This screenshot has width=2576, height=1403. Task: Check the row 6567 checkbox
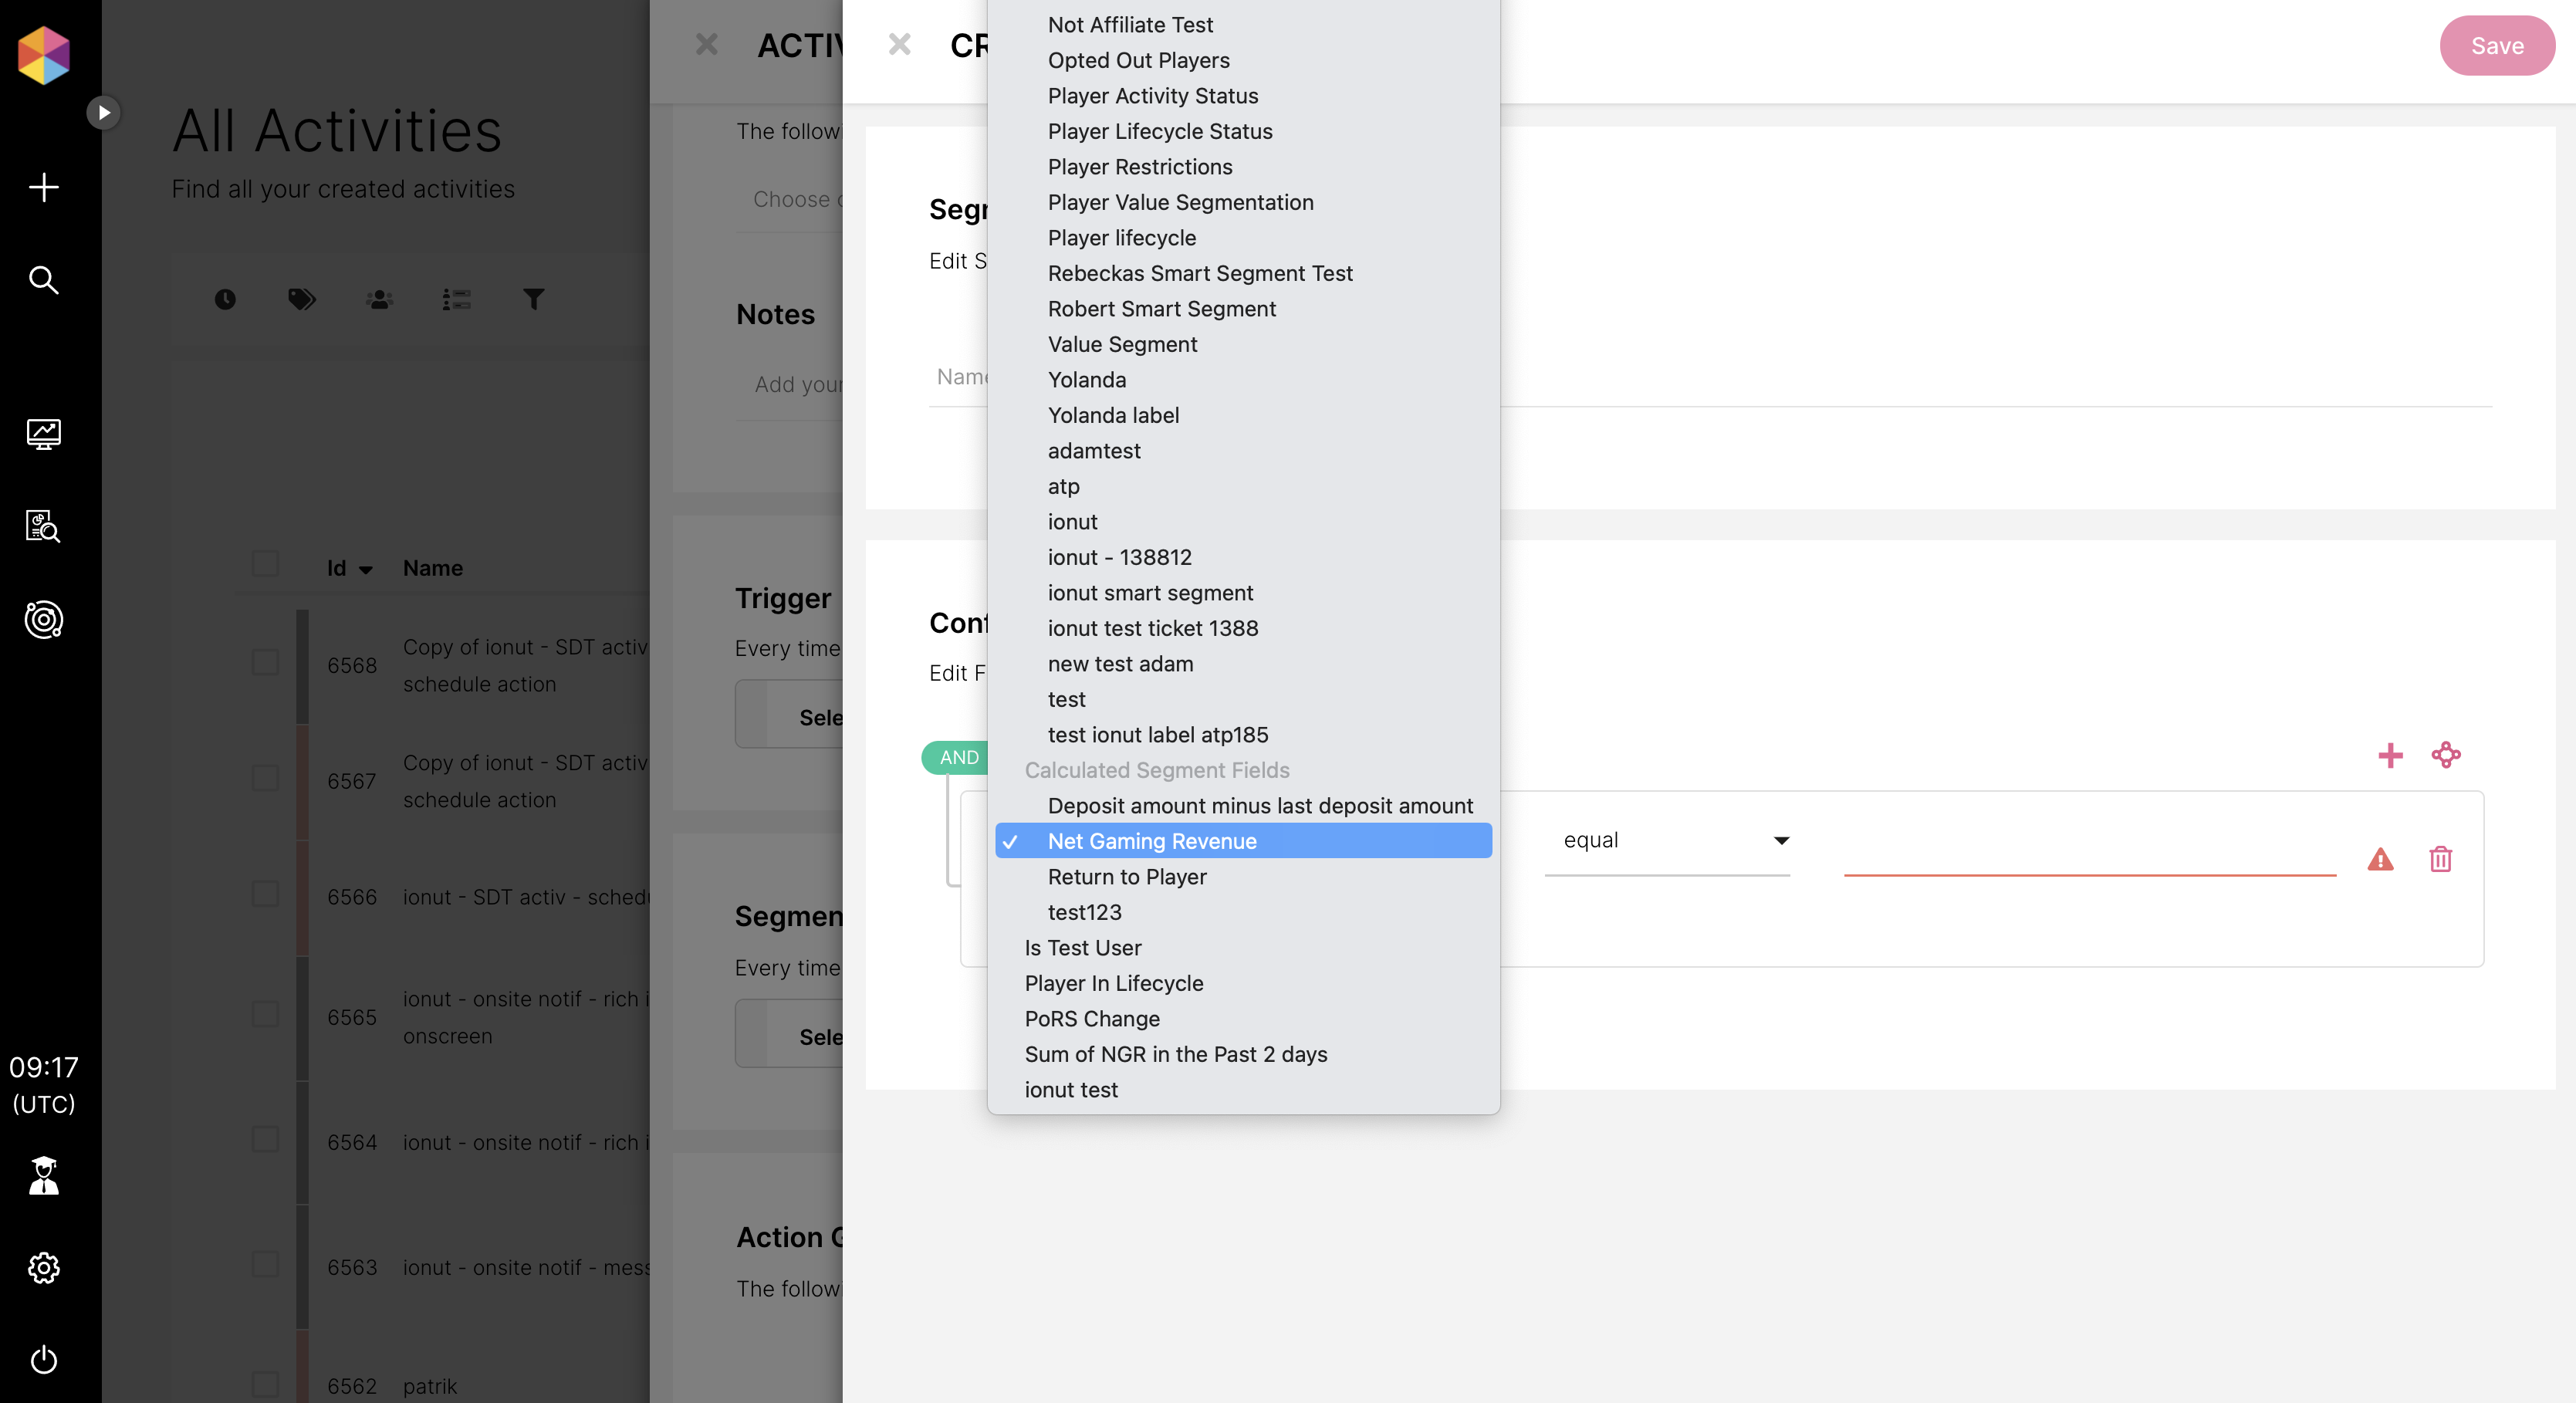(x=265, y=778)
